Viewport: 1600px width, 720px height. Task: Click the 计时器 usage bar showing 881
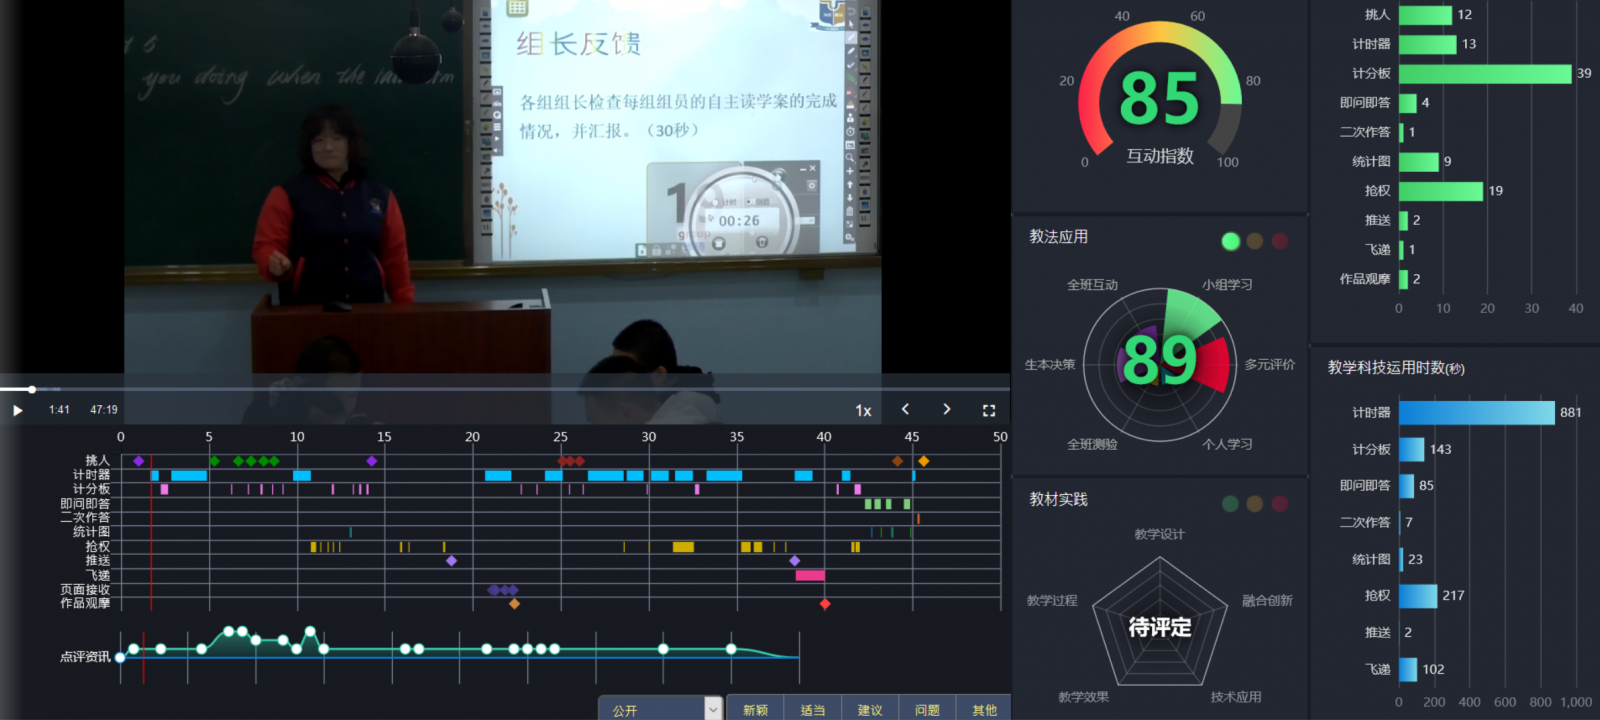1476,413
